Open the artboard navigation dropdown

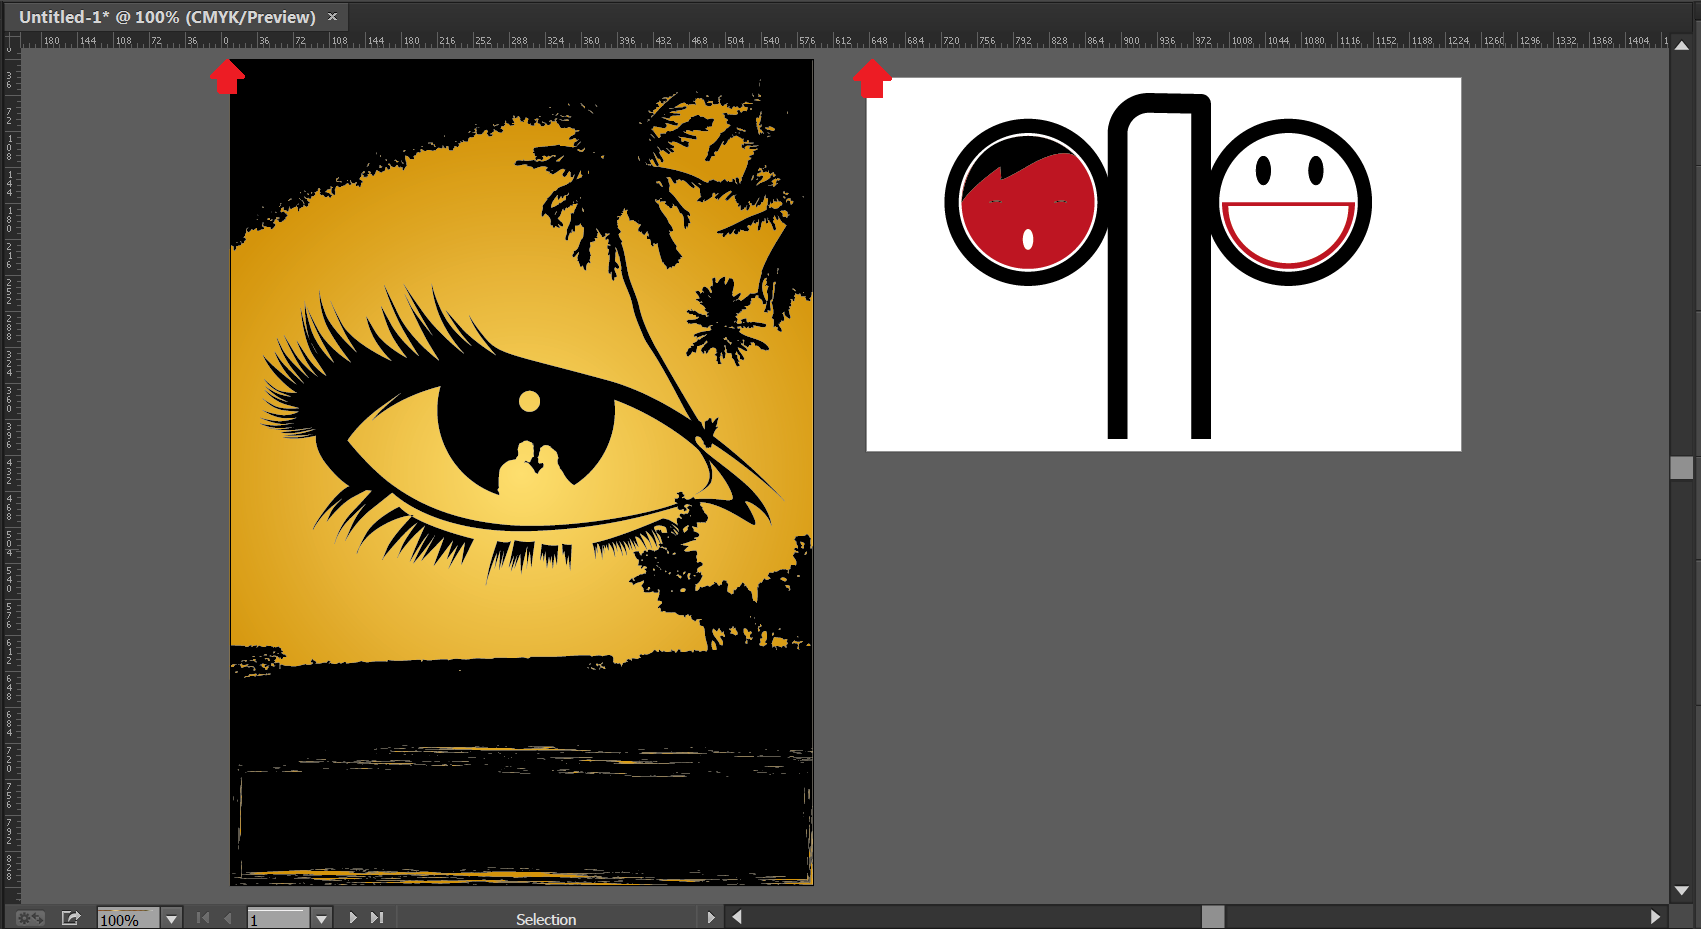(321, 919)
